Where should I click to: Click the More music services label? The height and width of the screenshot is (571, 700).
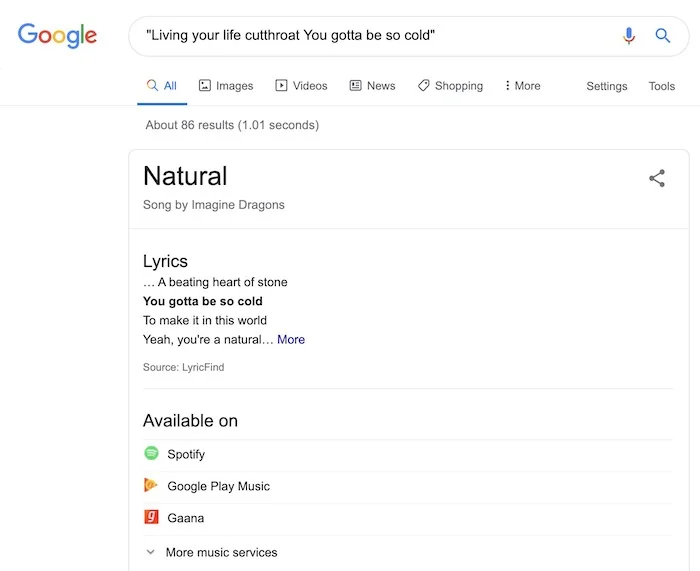coord(221,553)
